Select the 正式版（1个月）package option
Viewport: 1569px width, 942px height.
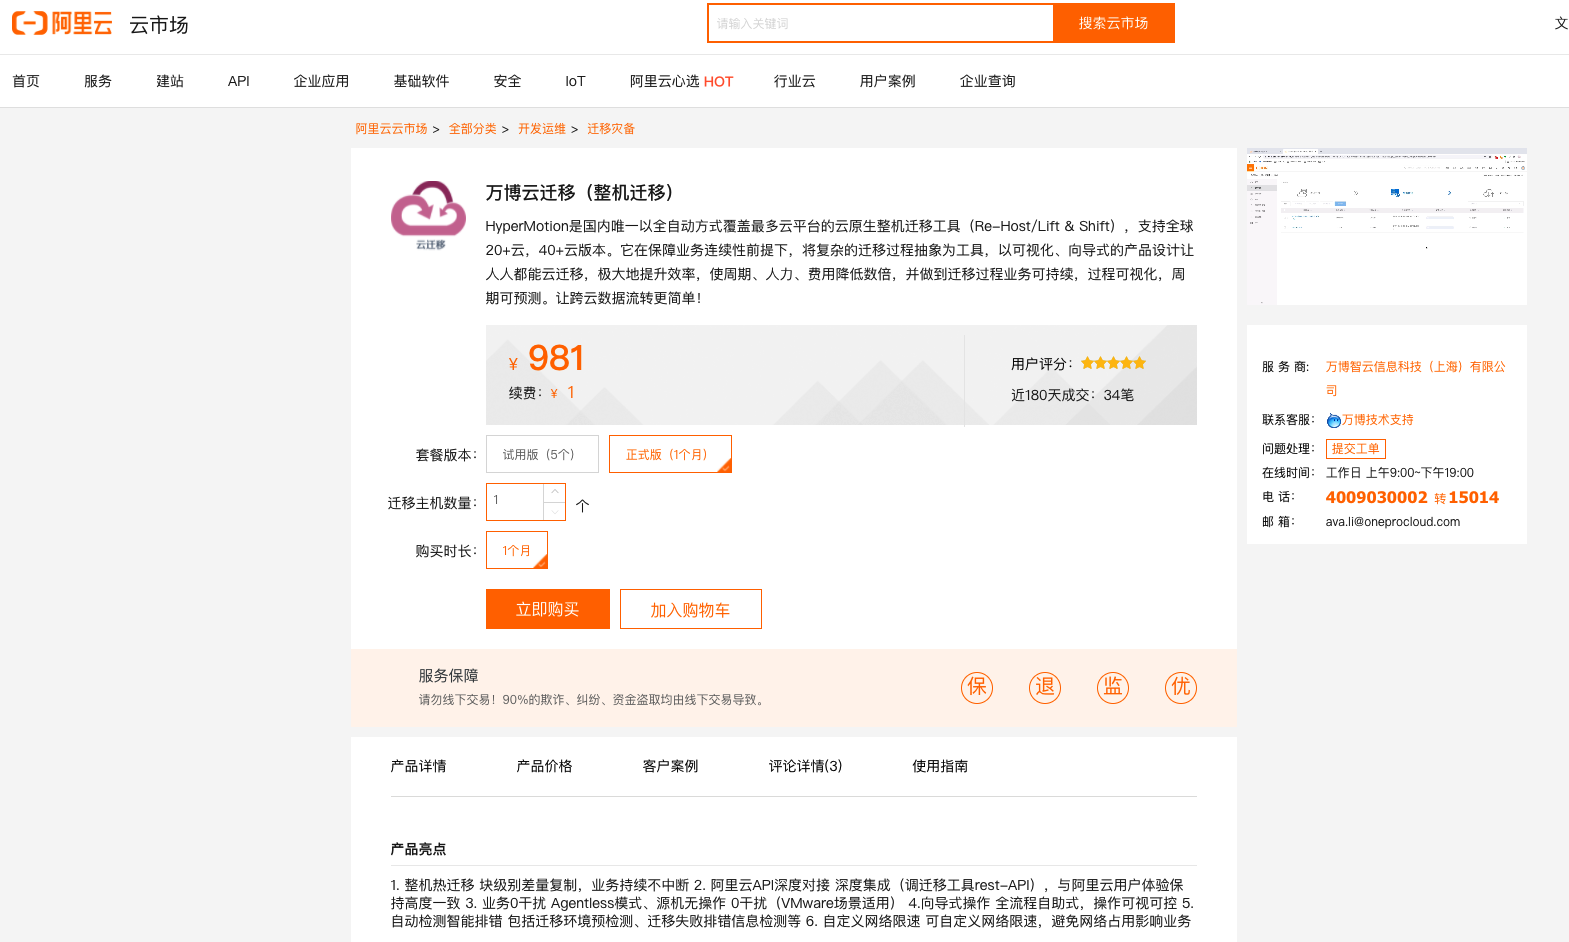[x=670, y=454]
